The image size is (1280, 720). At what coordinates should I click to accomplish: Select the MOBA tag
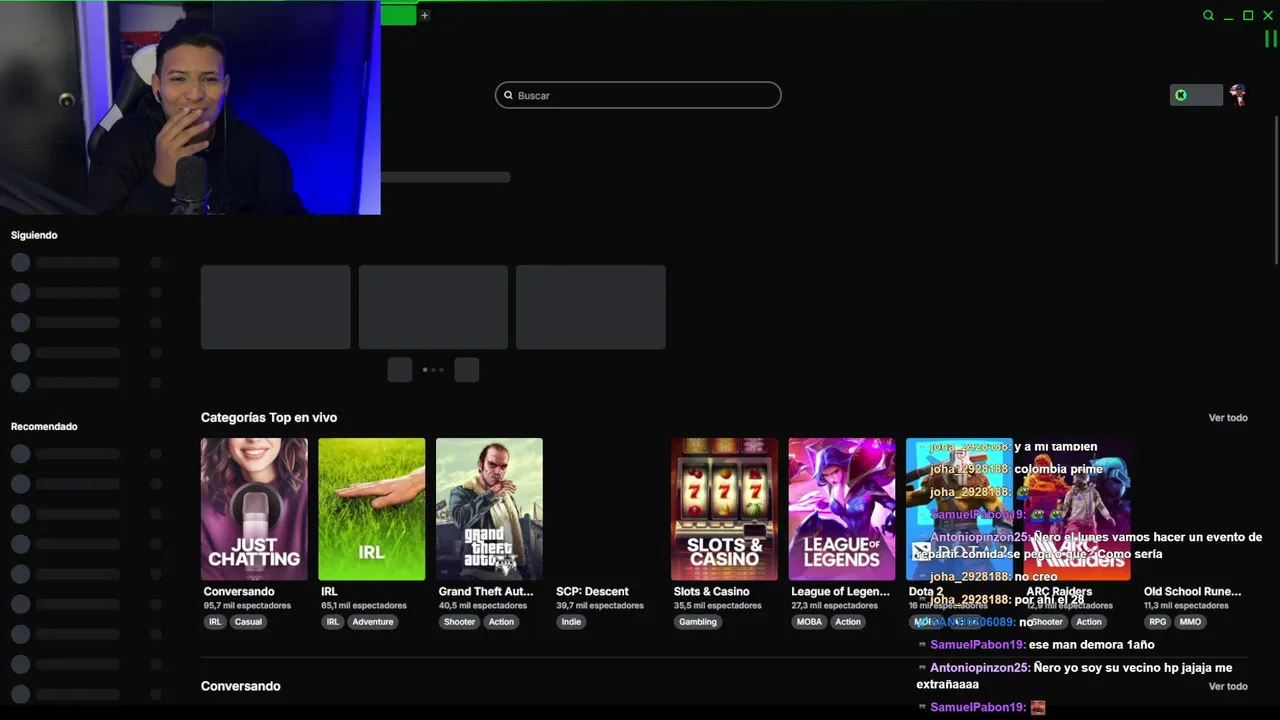(x=809, y=622)
